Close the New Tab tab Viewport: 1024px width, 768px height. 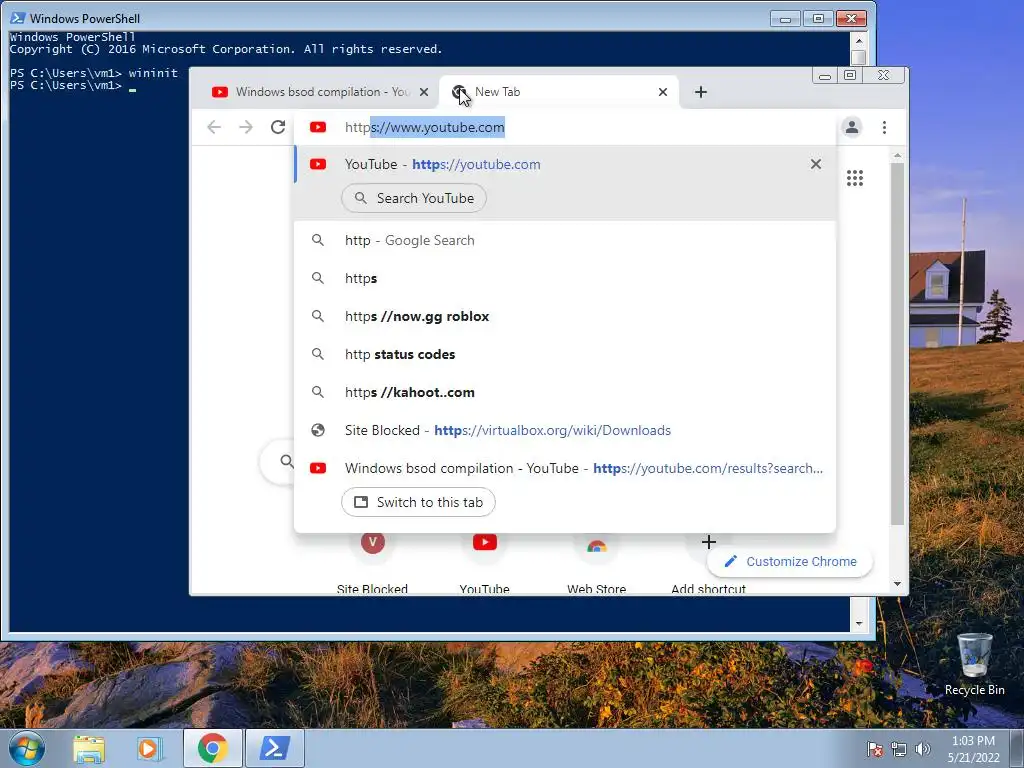(x=663, y=92)
